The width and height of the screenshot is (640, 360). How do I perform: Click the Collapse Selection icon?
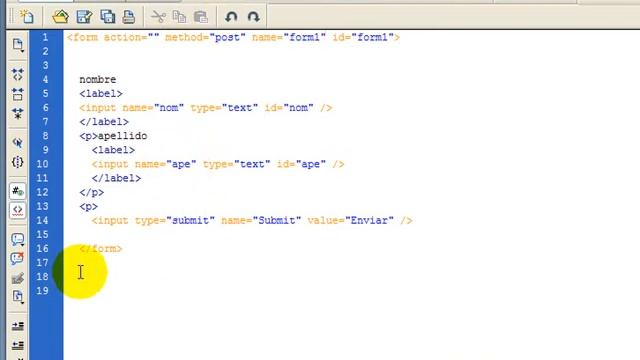18,94
